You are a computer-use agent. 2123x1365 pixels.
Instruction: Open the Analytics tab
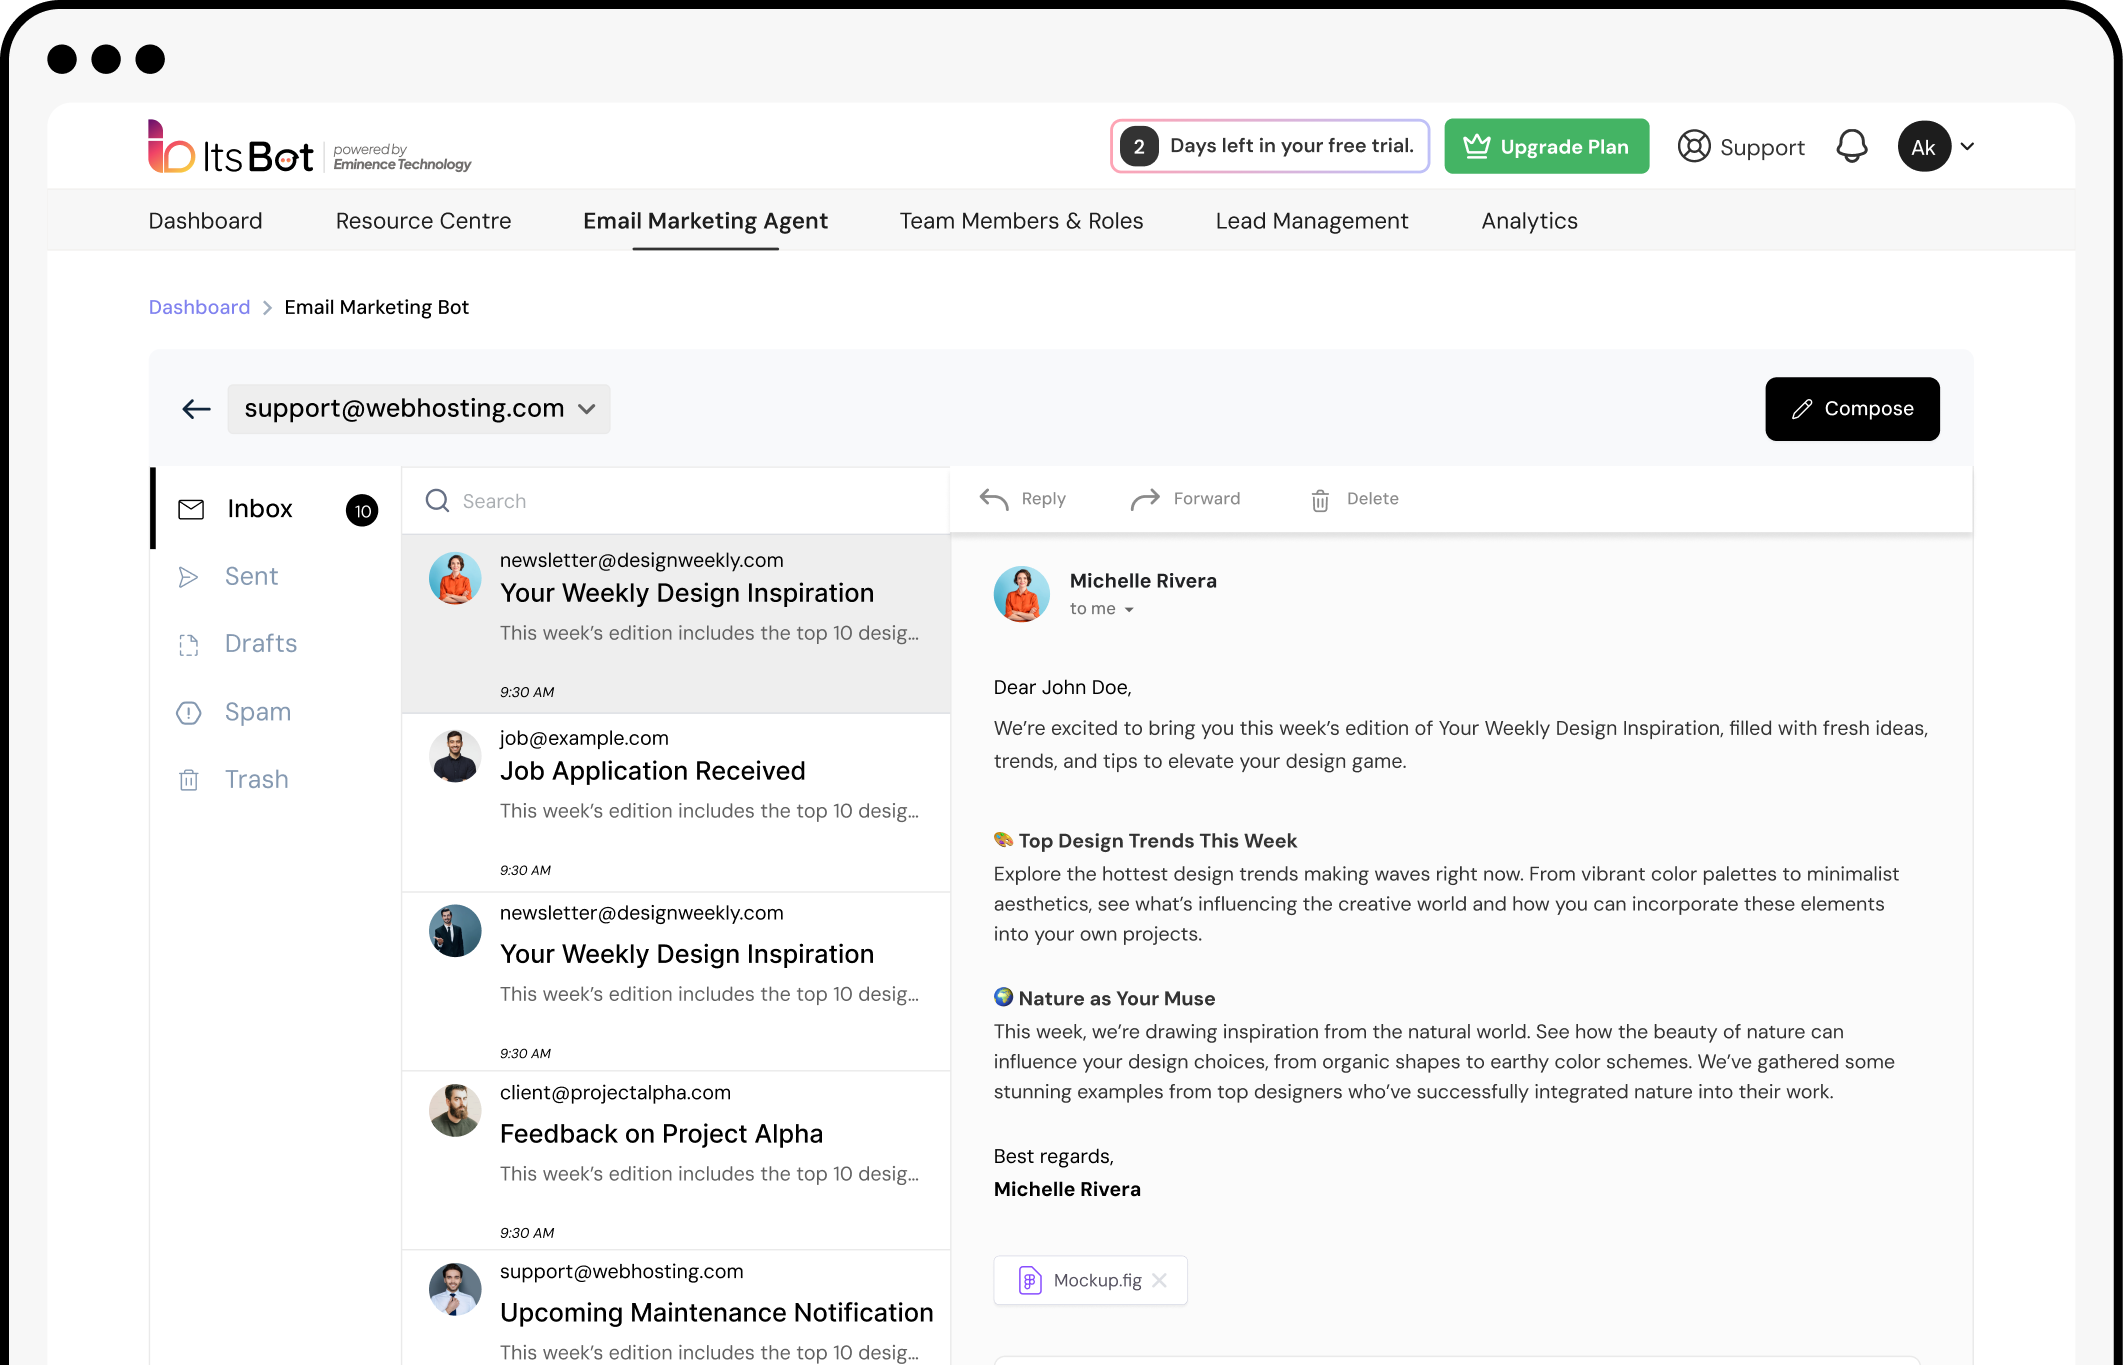click(x=1529, y=221)
